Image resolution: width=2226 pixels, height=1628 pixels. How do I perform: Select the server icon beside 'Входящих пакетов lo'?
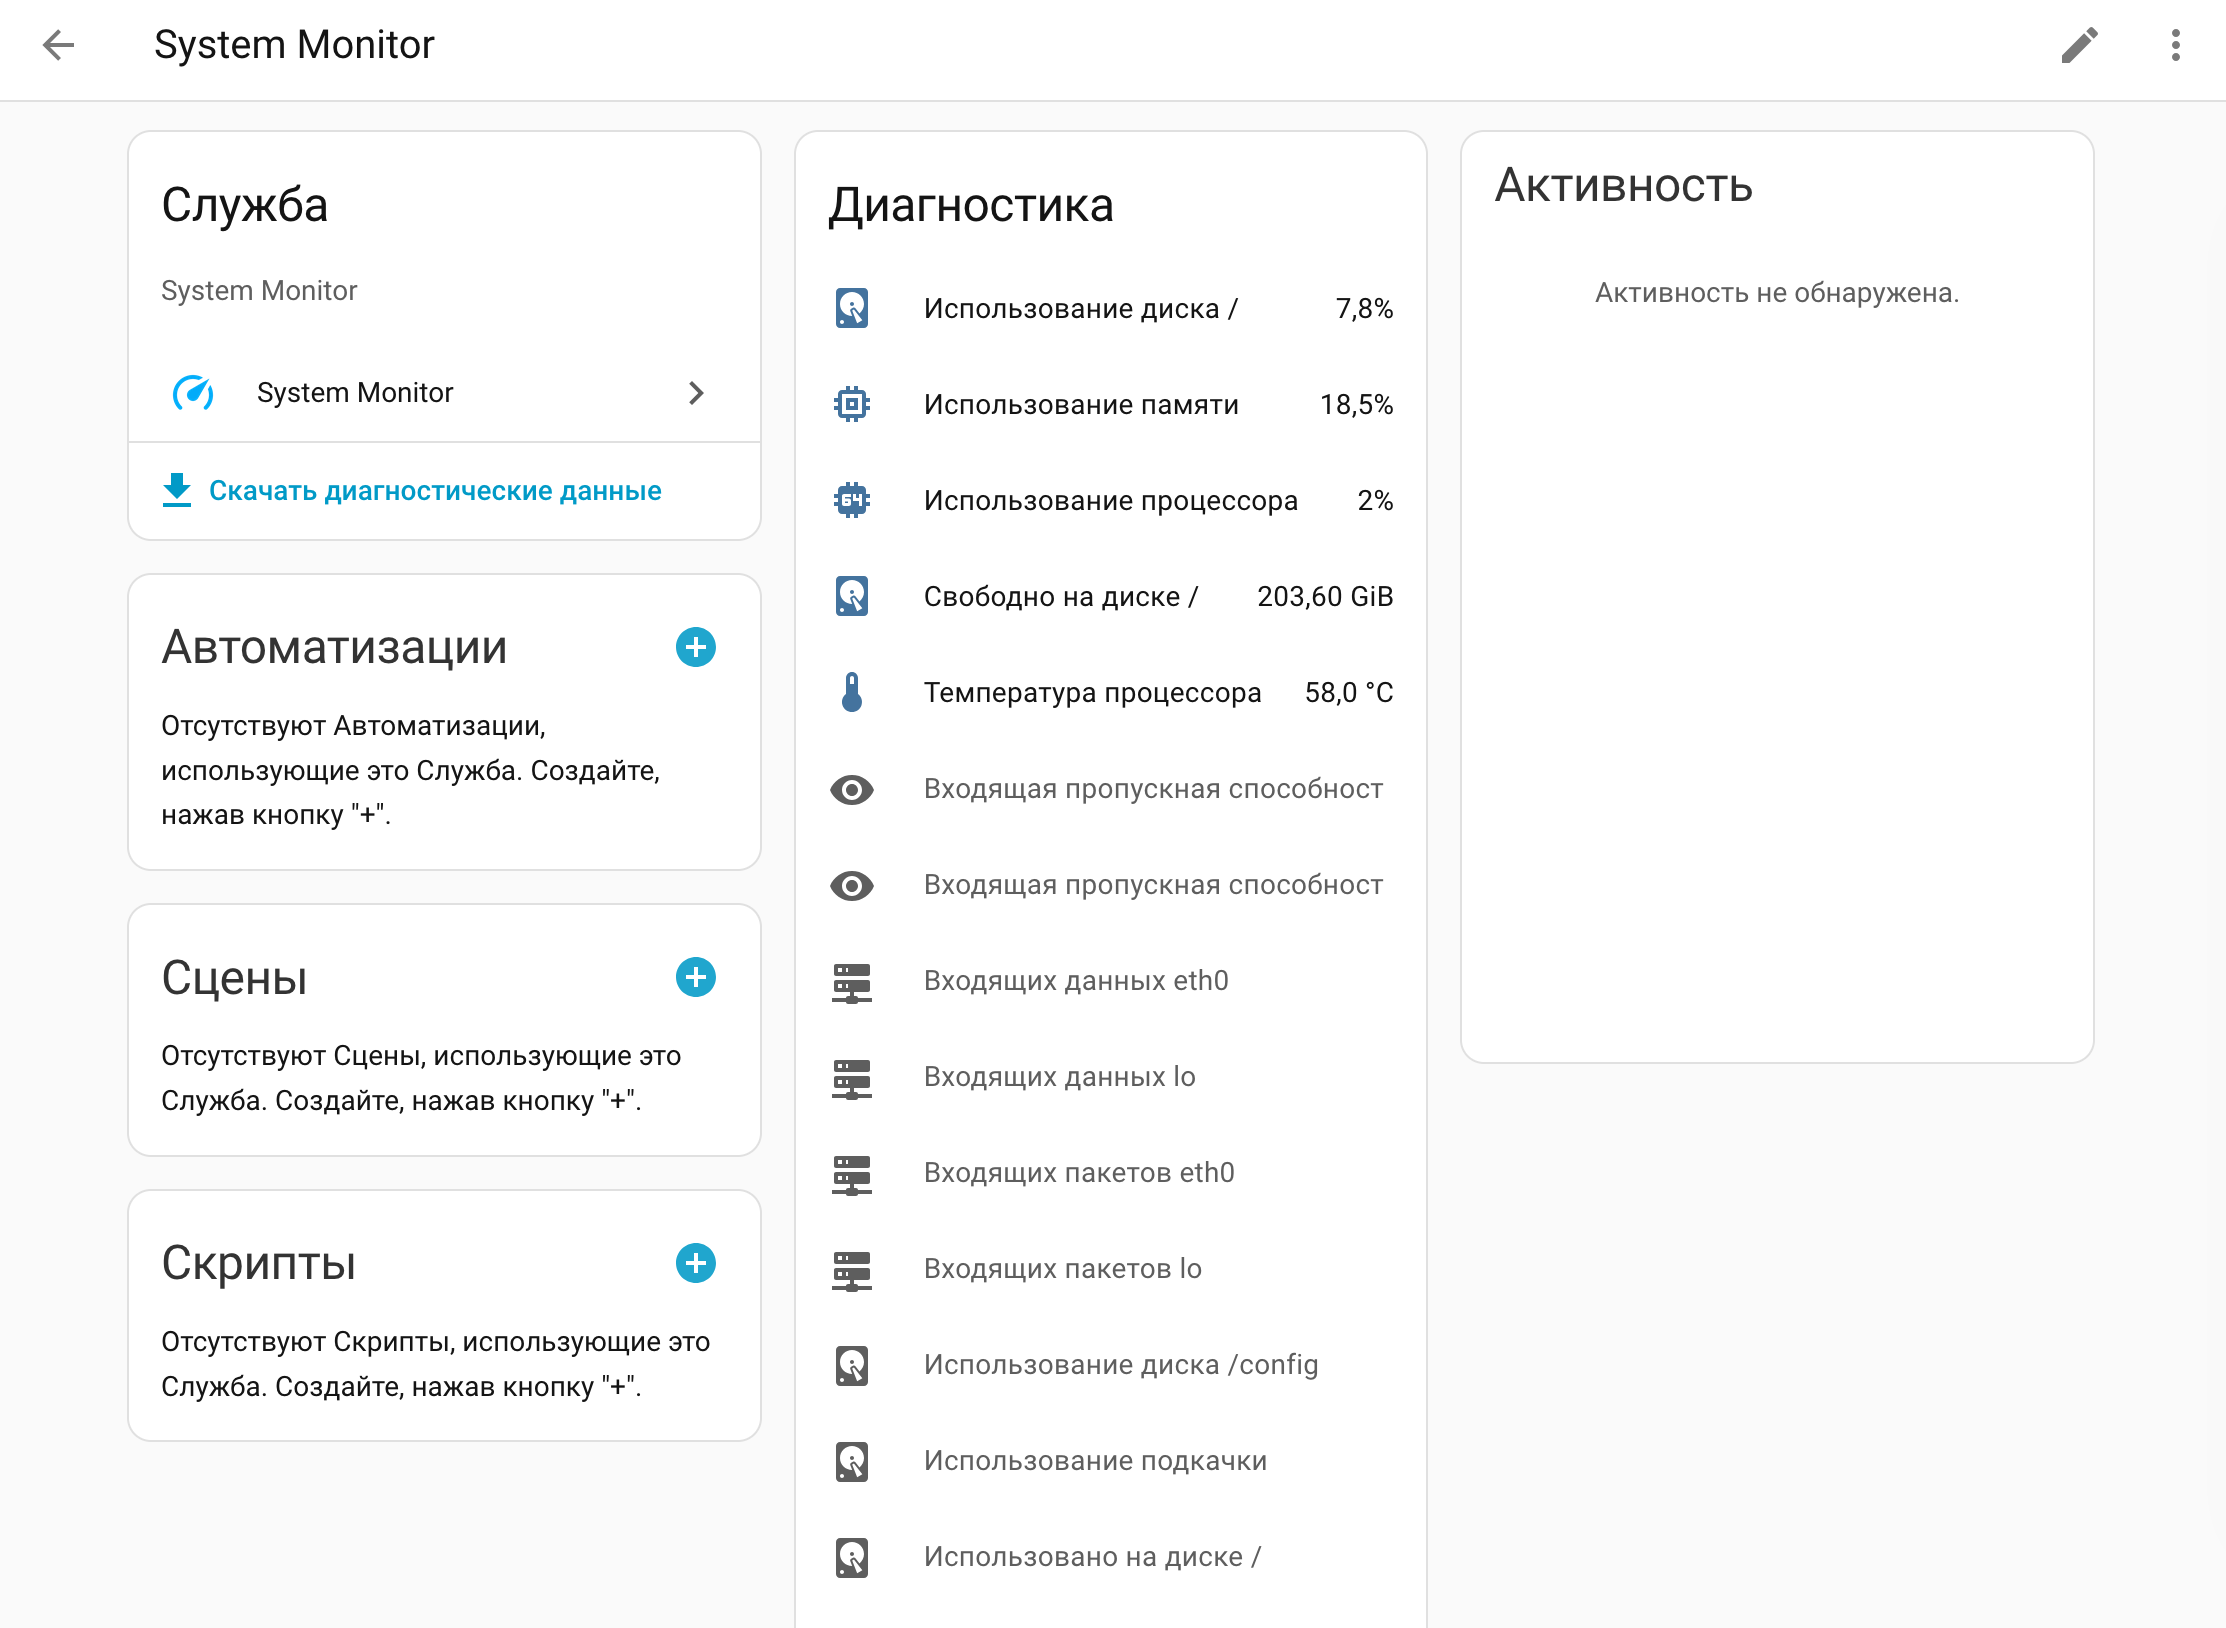(851, 1270)
